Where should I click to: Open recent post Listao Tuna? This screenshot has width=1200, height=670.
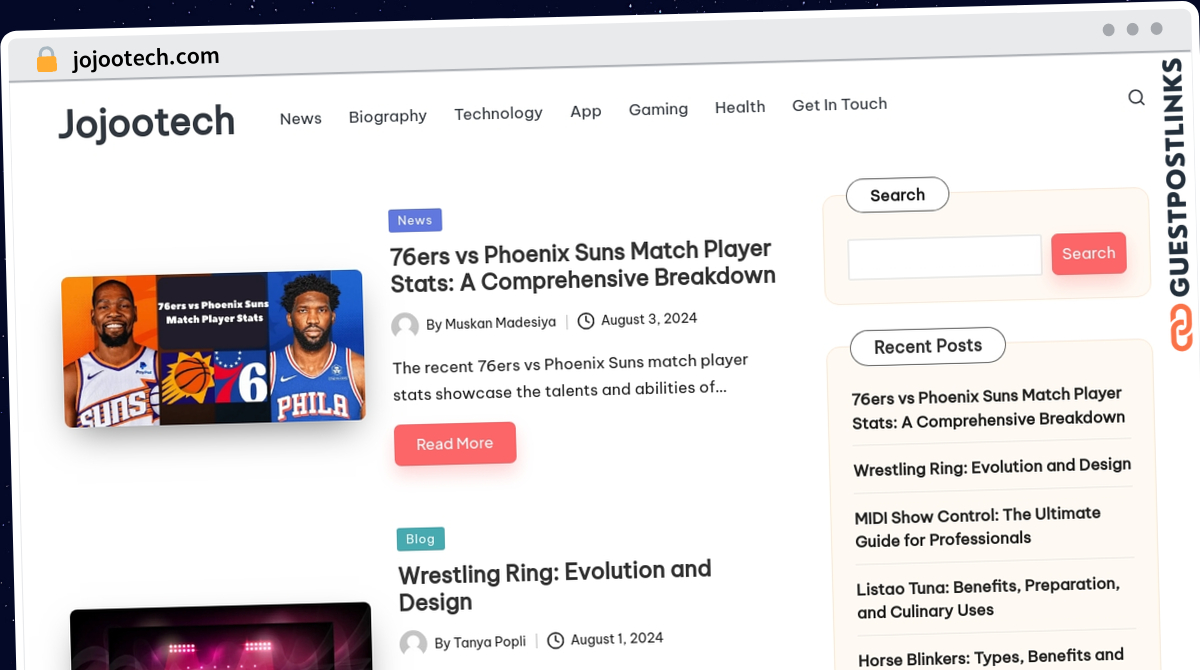(988, 597)
